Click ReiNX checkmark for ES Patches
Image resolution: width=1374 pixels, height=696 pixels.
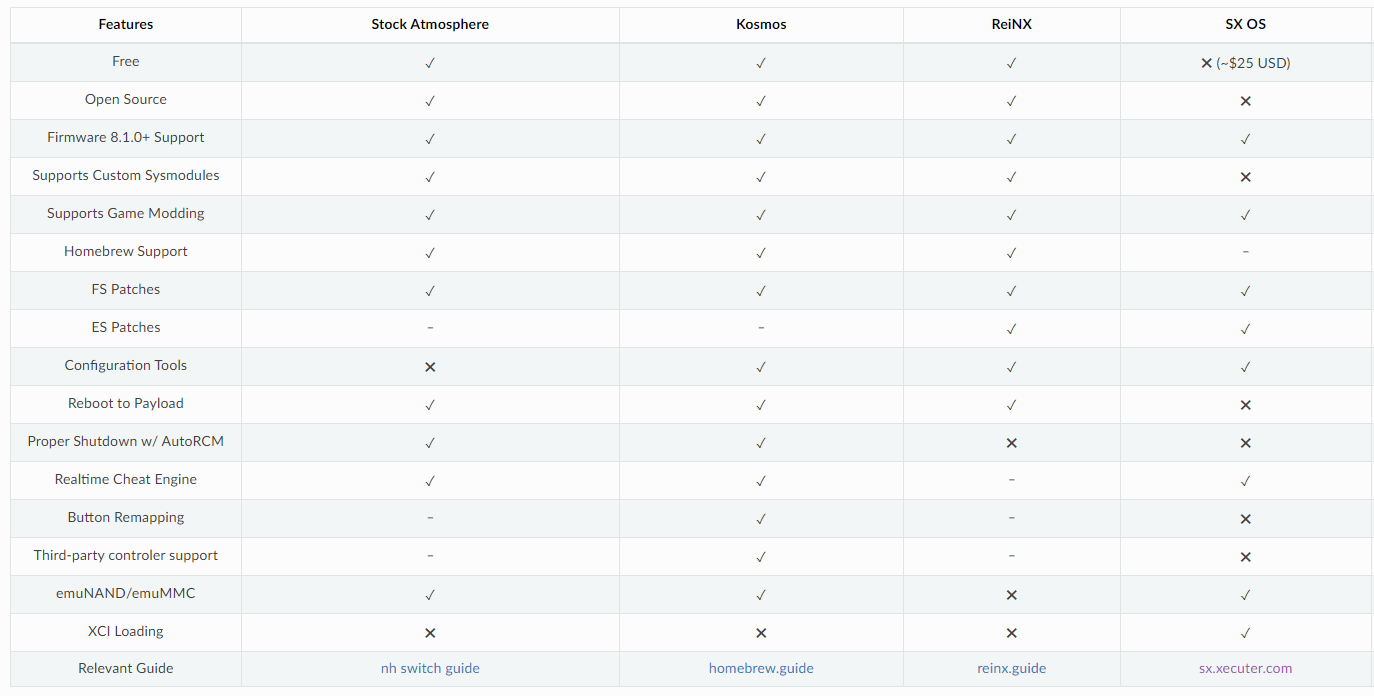click(x=1012, y=329)
